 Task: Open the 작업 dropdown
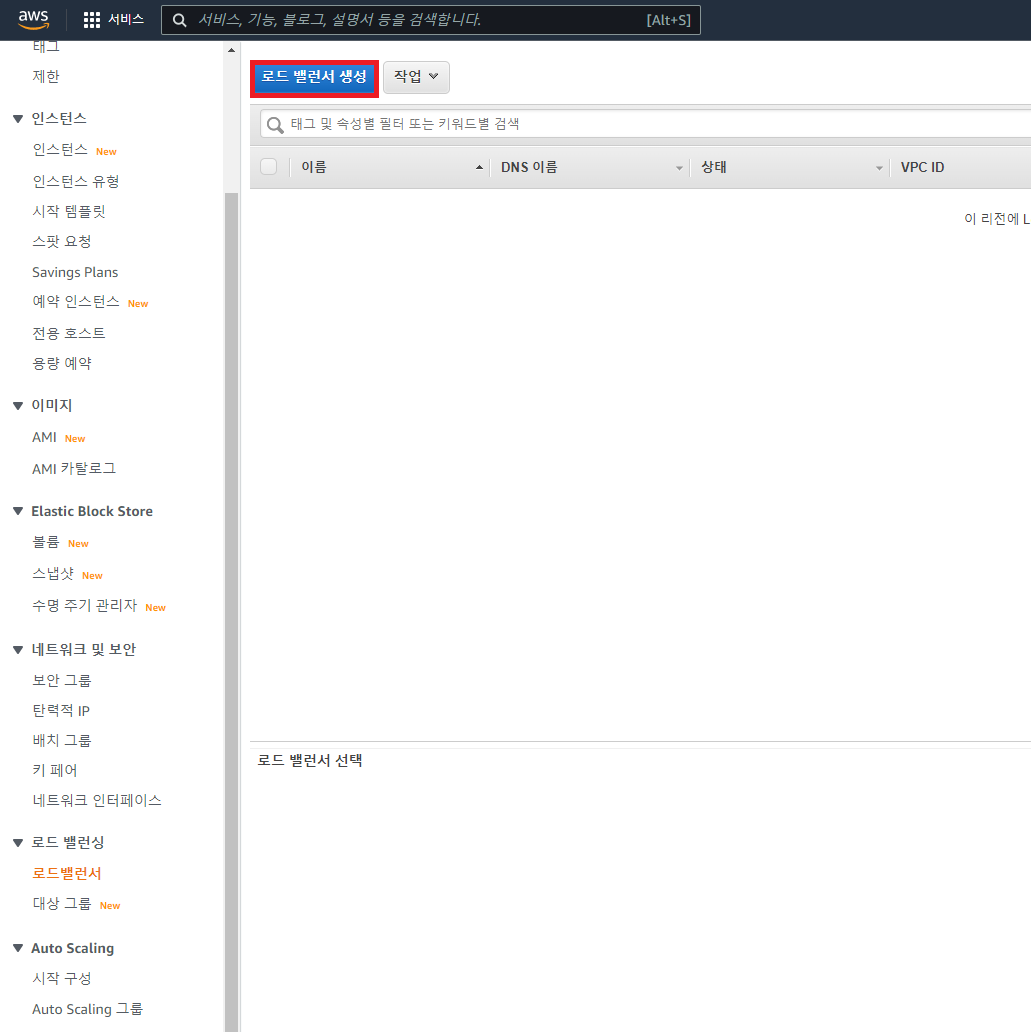pos(416,77)
